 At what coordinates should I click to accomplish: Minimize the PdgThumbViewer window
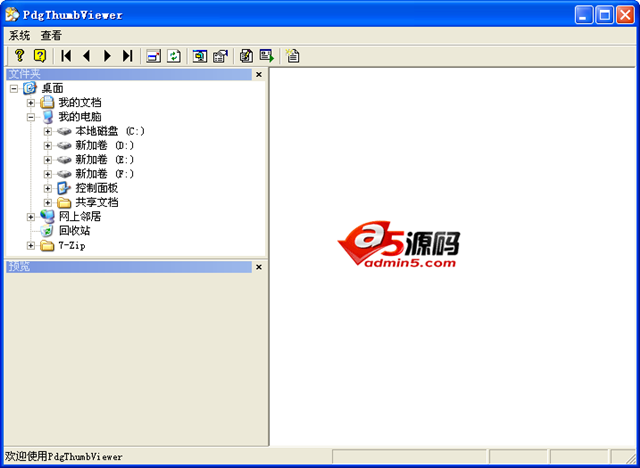coord(584,15)
